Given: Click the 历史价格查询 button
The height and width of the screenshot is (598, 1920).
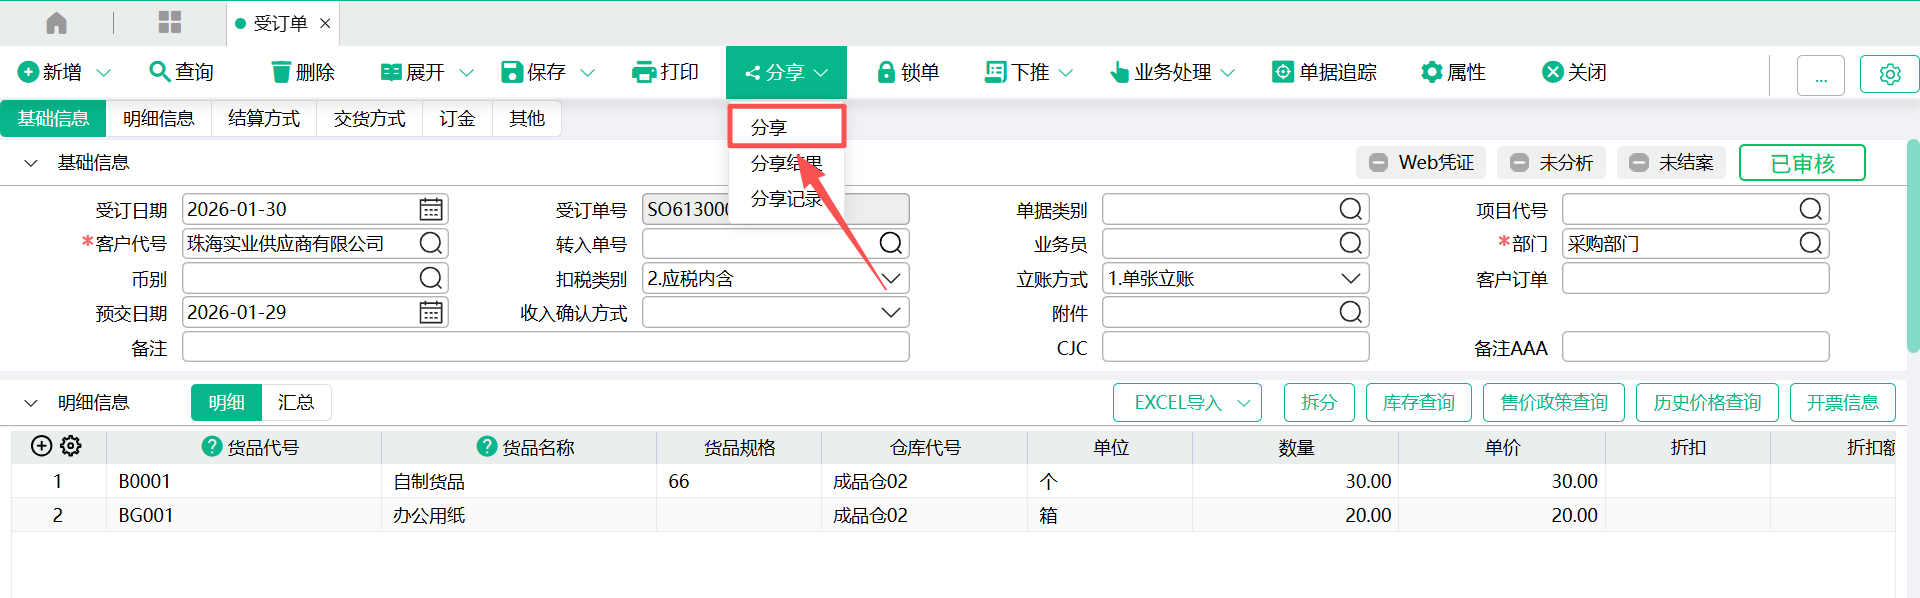Looking at the screenshot, I should point(1706,402).
